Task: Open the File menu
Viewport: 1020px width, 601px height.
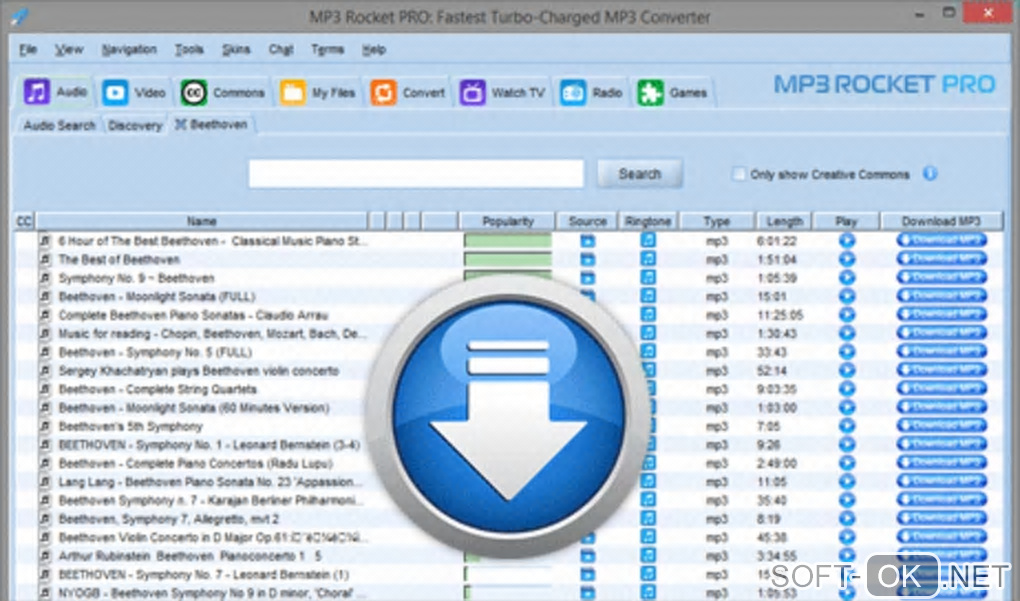Action: [x=27, y=49]
